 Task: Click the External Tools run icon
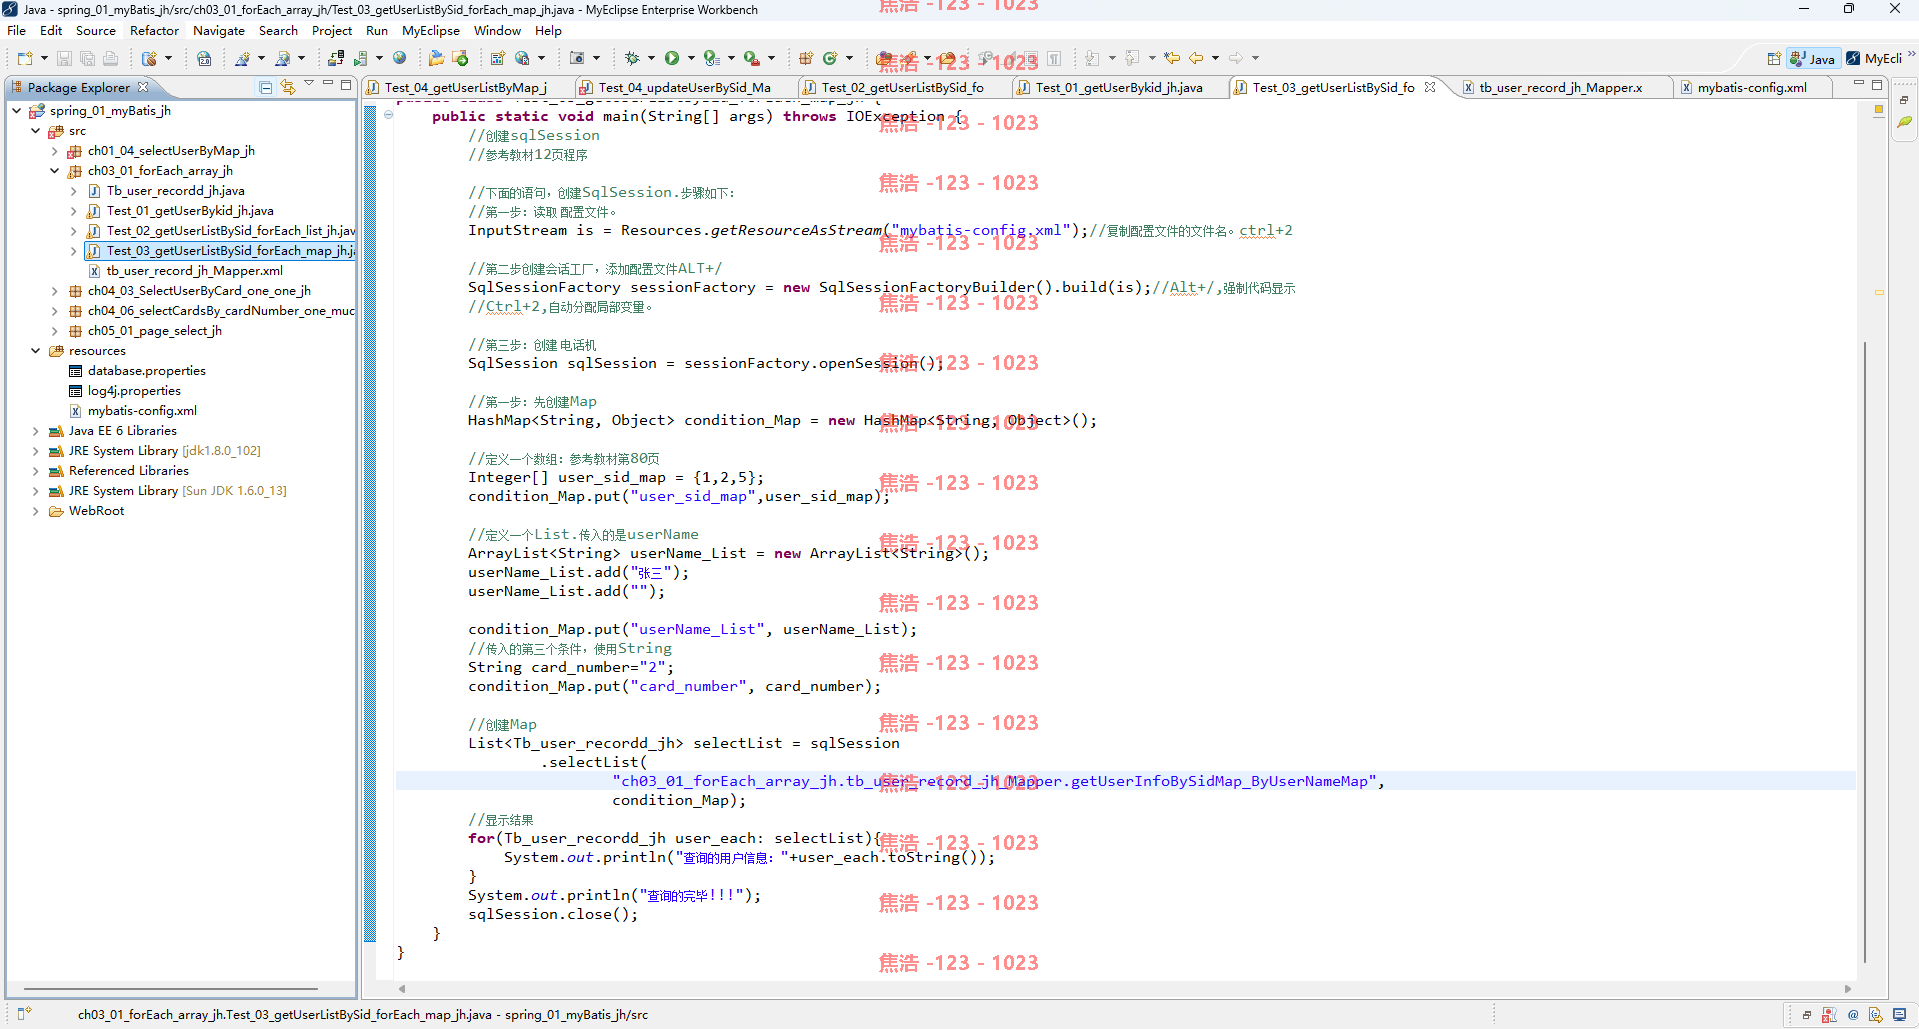[x=751, y=58]
